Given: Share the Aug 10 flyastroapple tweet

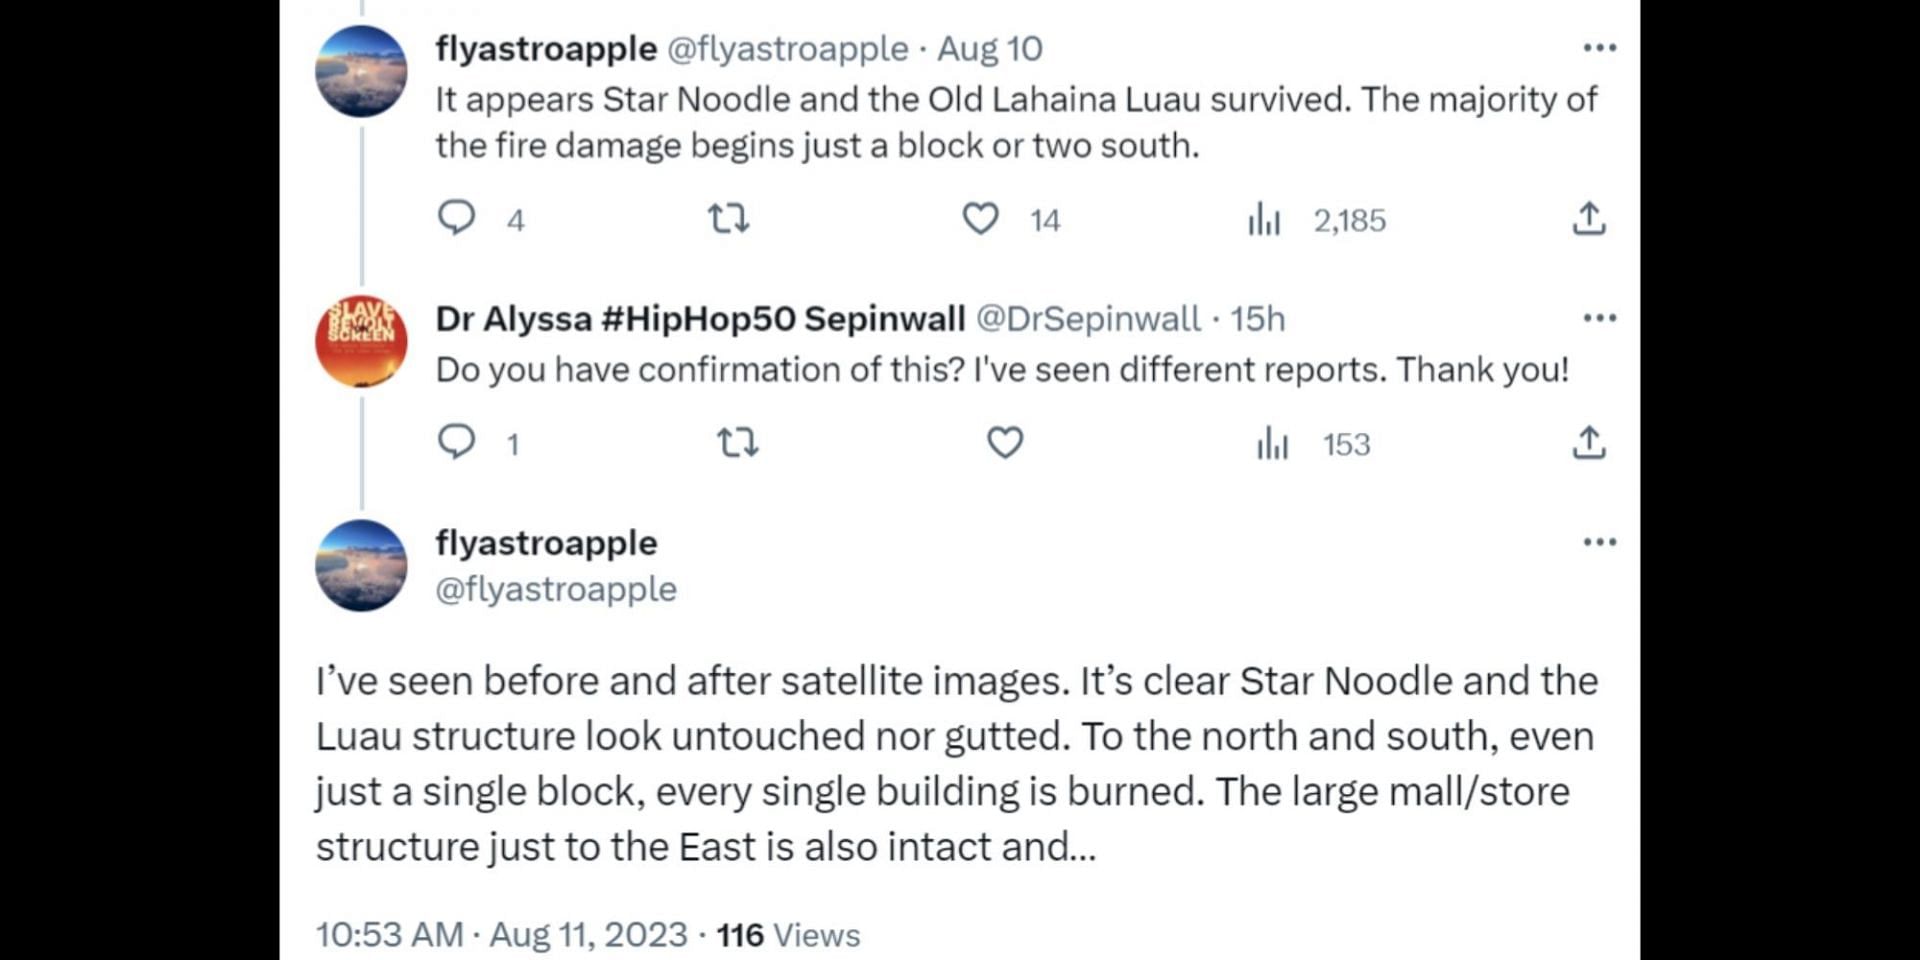Looking at the screenshot, I should 1588,218.
